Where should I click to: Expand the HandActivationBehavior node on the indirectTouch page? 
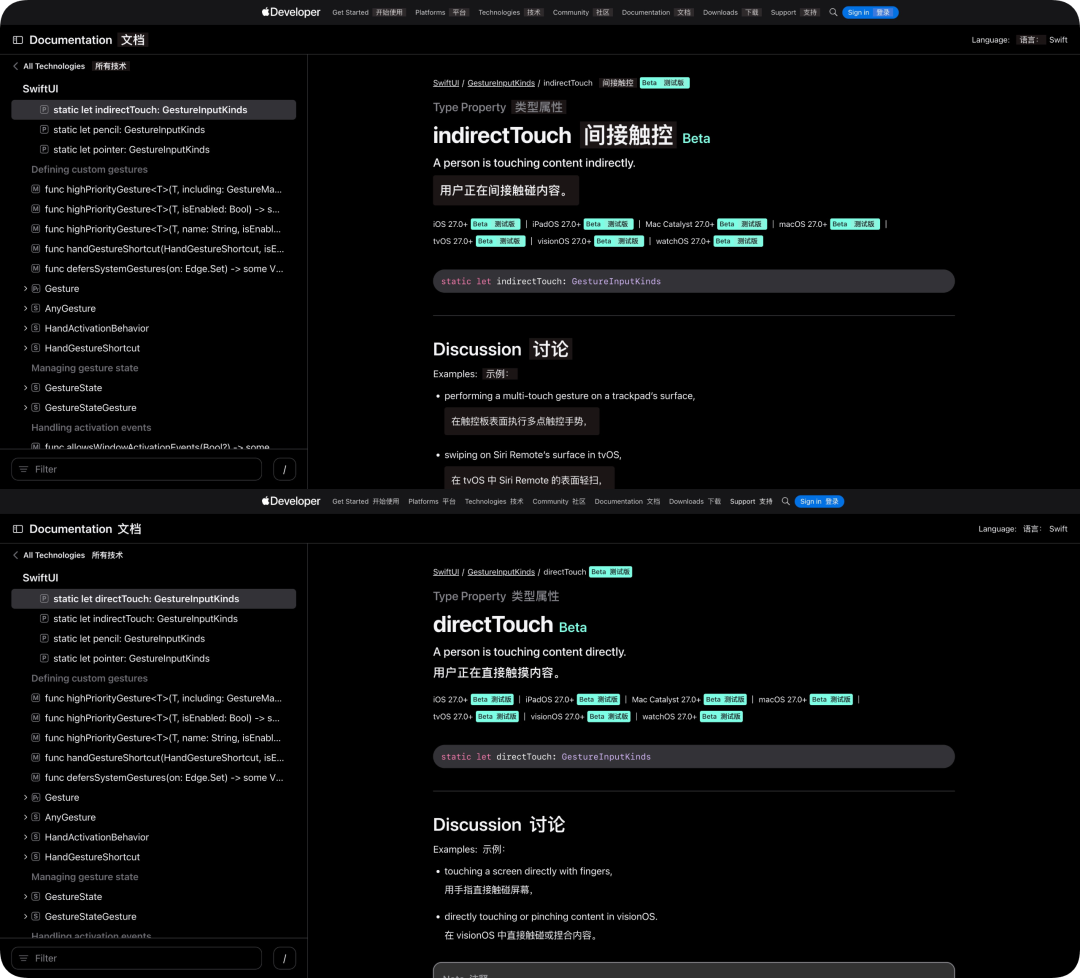click(x=25, y=329)
